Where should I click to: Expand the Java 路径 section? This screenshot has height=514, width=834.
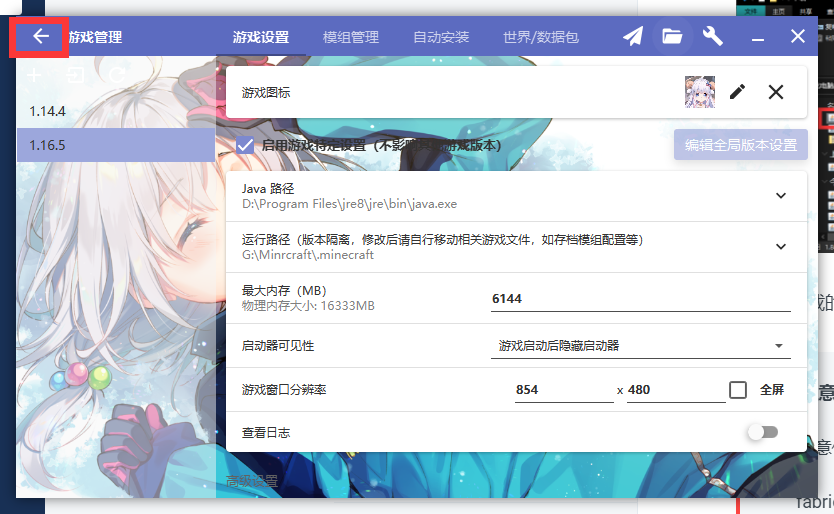tap(780, 196)
